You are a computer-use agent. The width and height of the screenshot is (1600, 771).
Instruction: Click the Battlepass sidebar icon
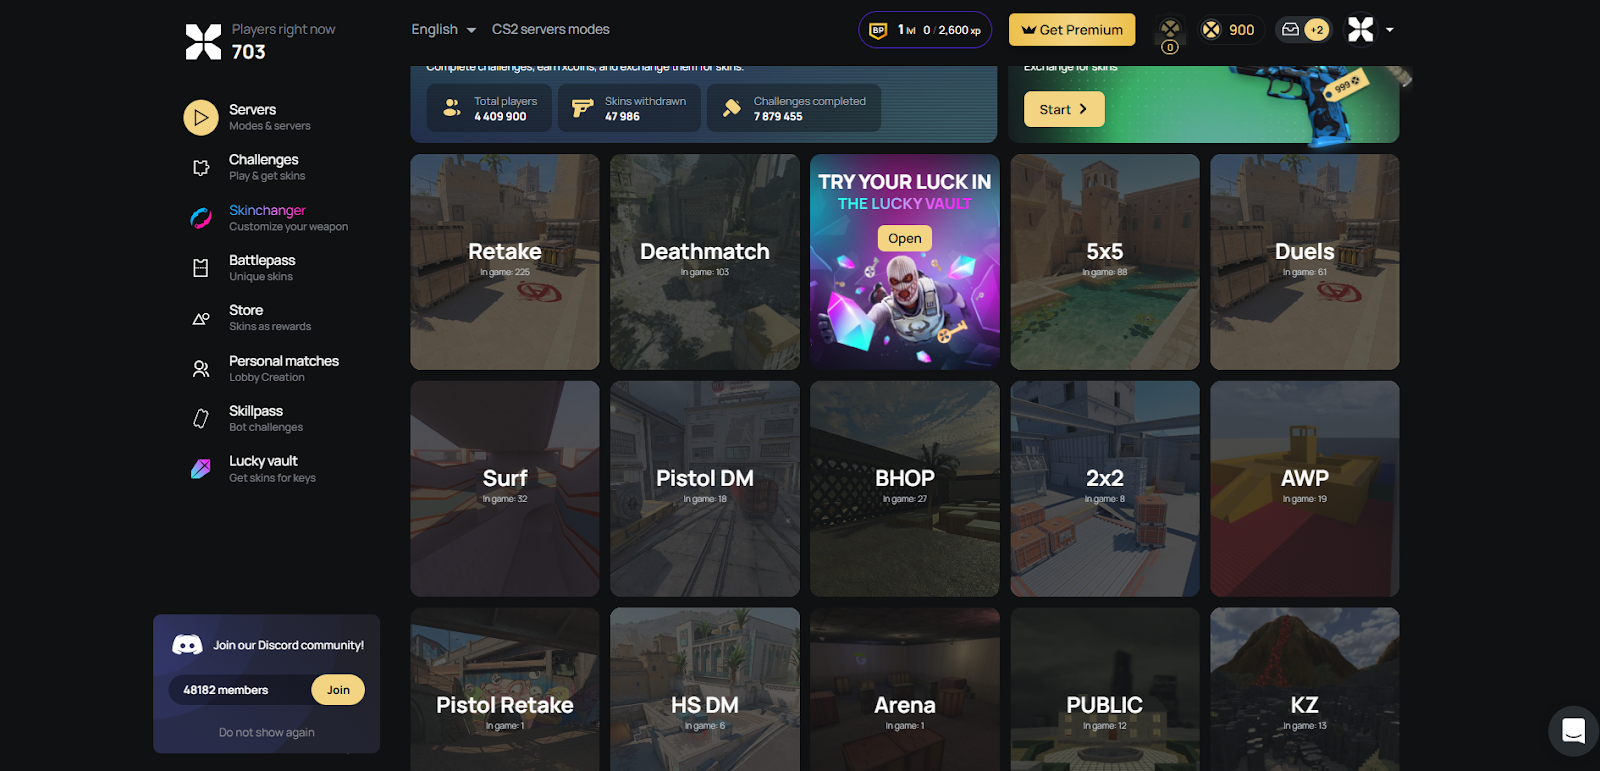pyautogui.click(x=201, y=268)
